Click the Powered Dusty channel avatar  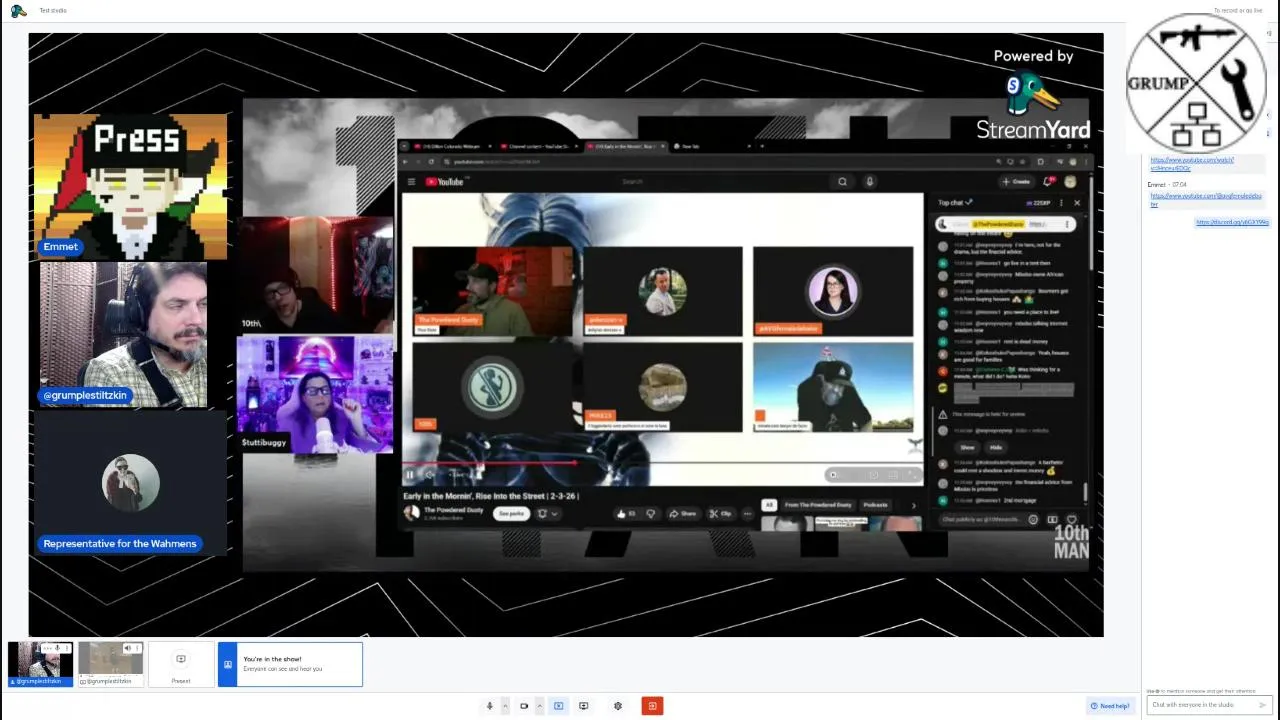411,513
